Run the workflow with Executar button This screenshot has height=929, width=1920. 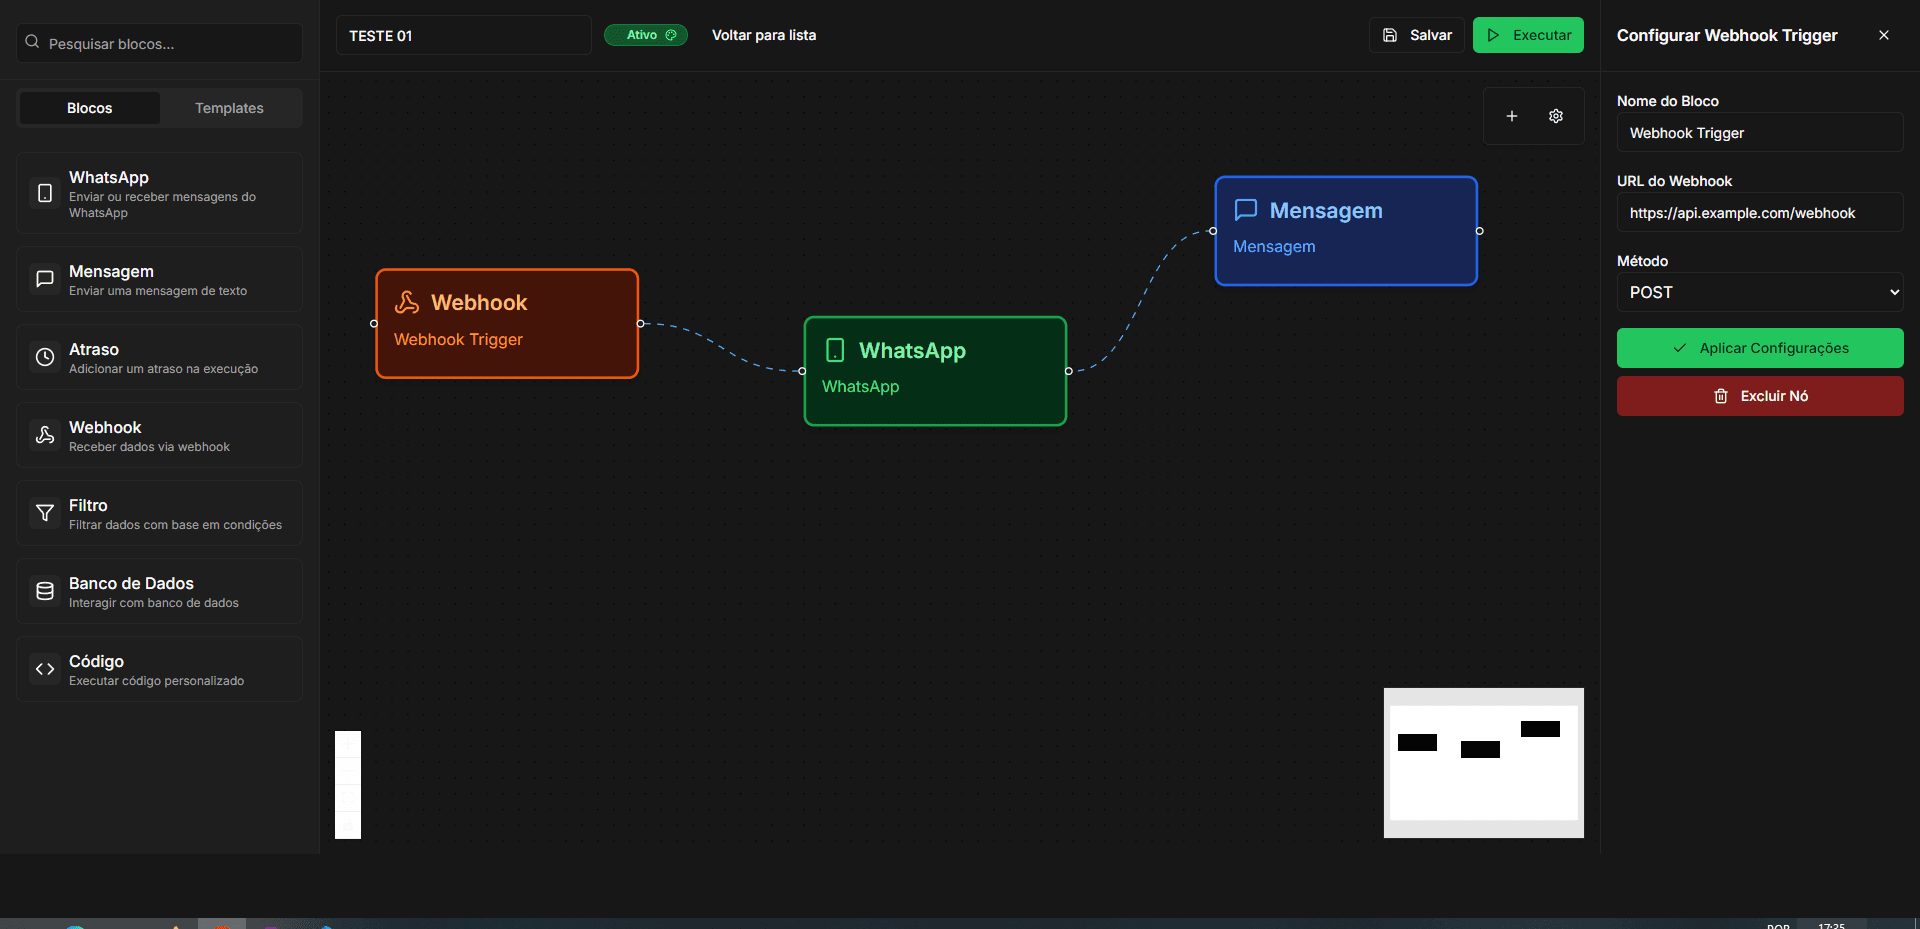pyautogui.click(x=1527, y=35)
